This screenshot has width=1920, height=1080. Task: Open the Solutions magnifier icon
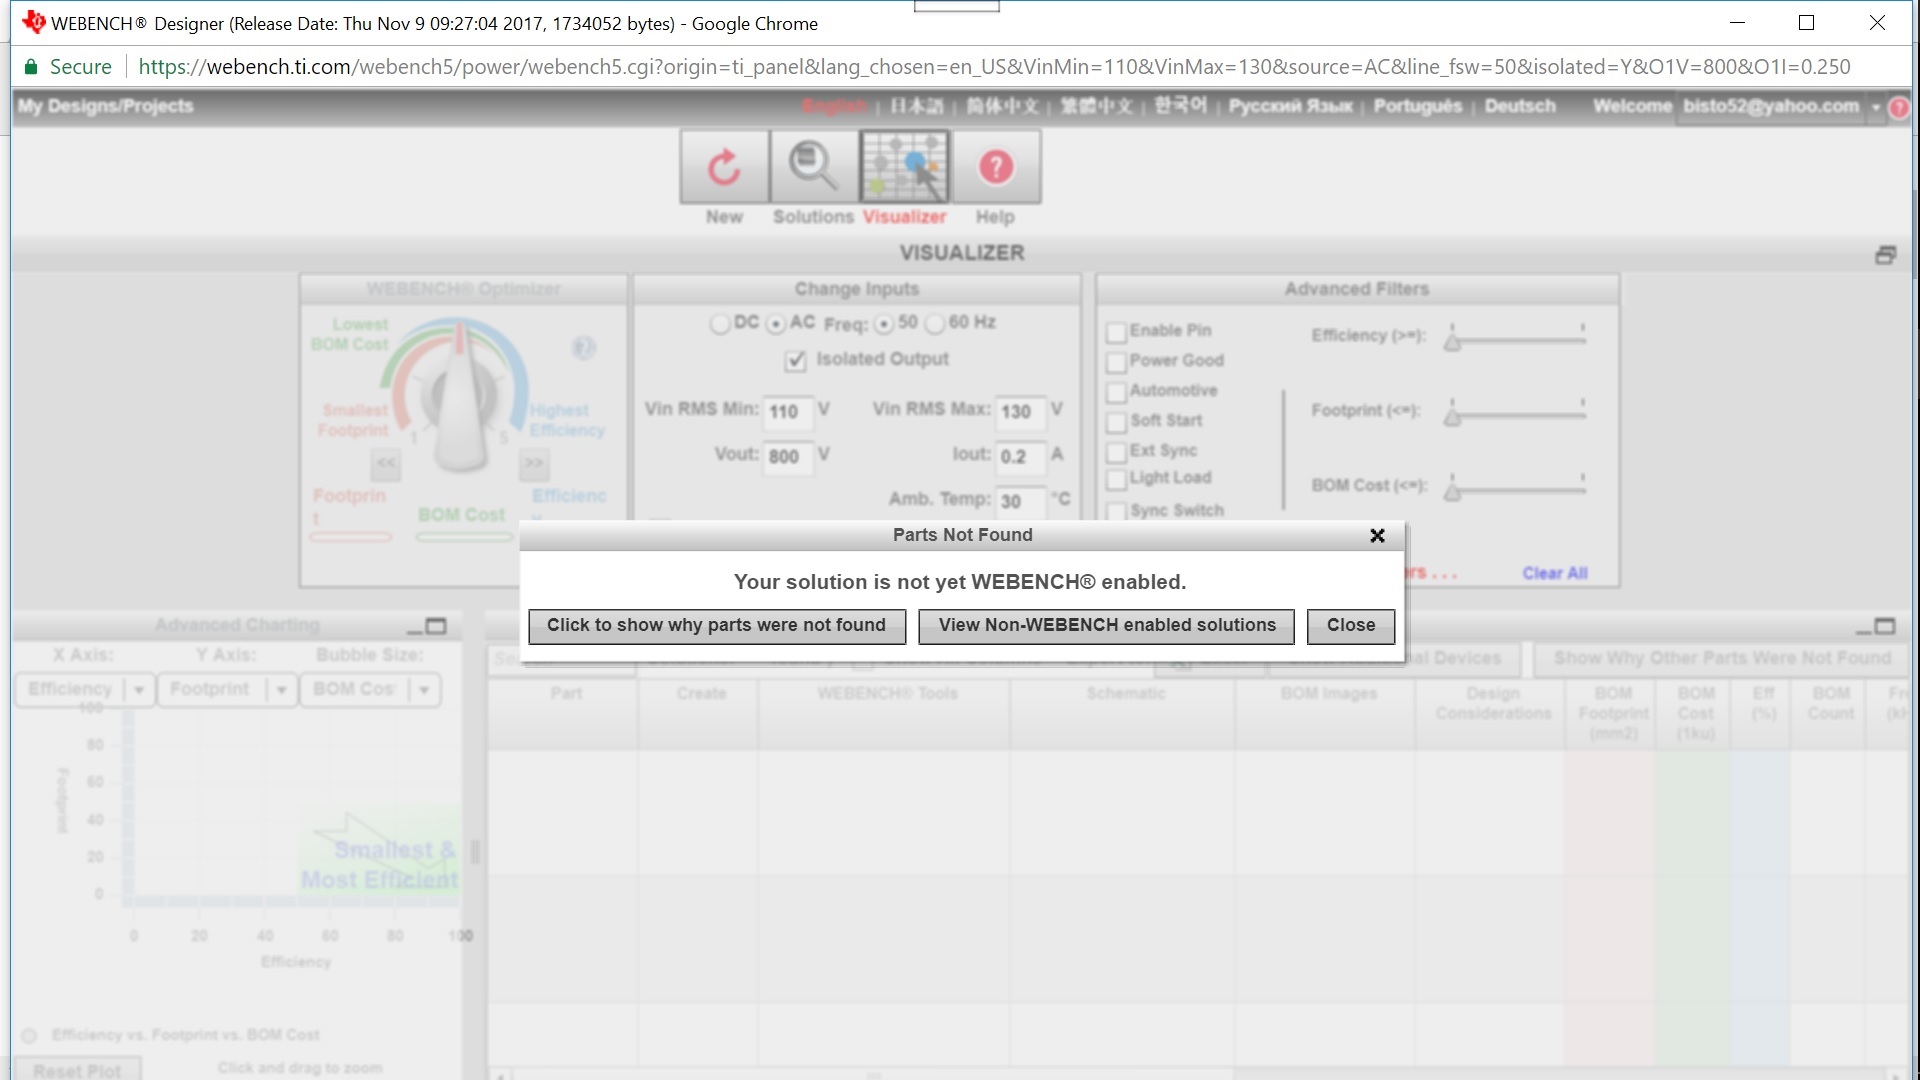click(x=813, y=167)
